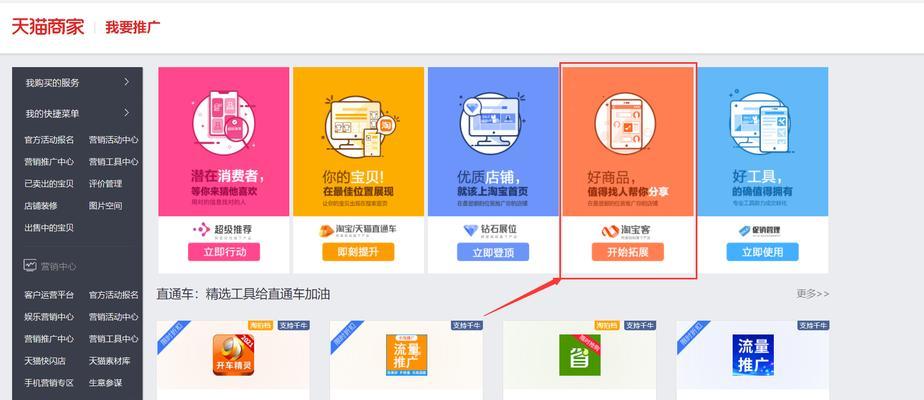This screenshot has height=400, width=924.
Task: Click the 超级推荐 logo
Action: [x=224, y=230]
